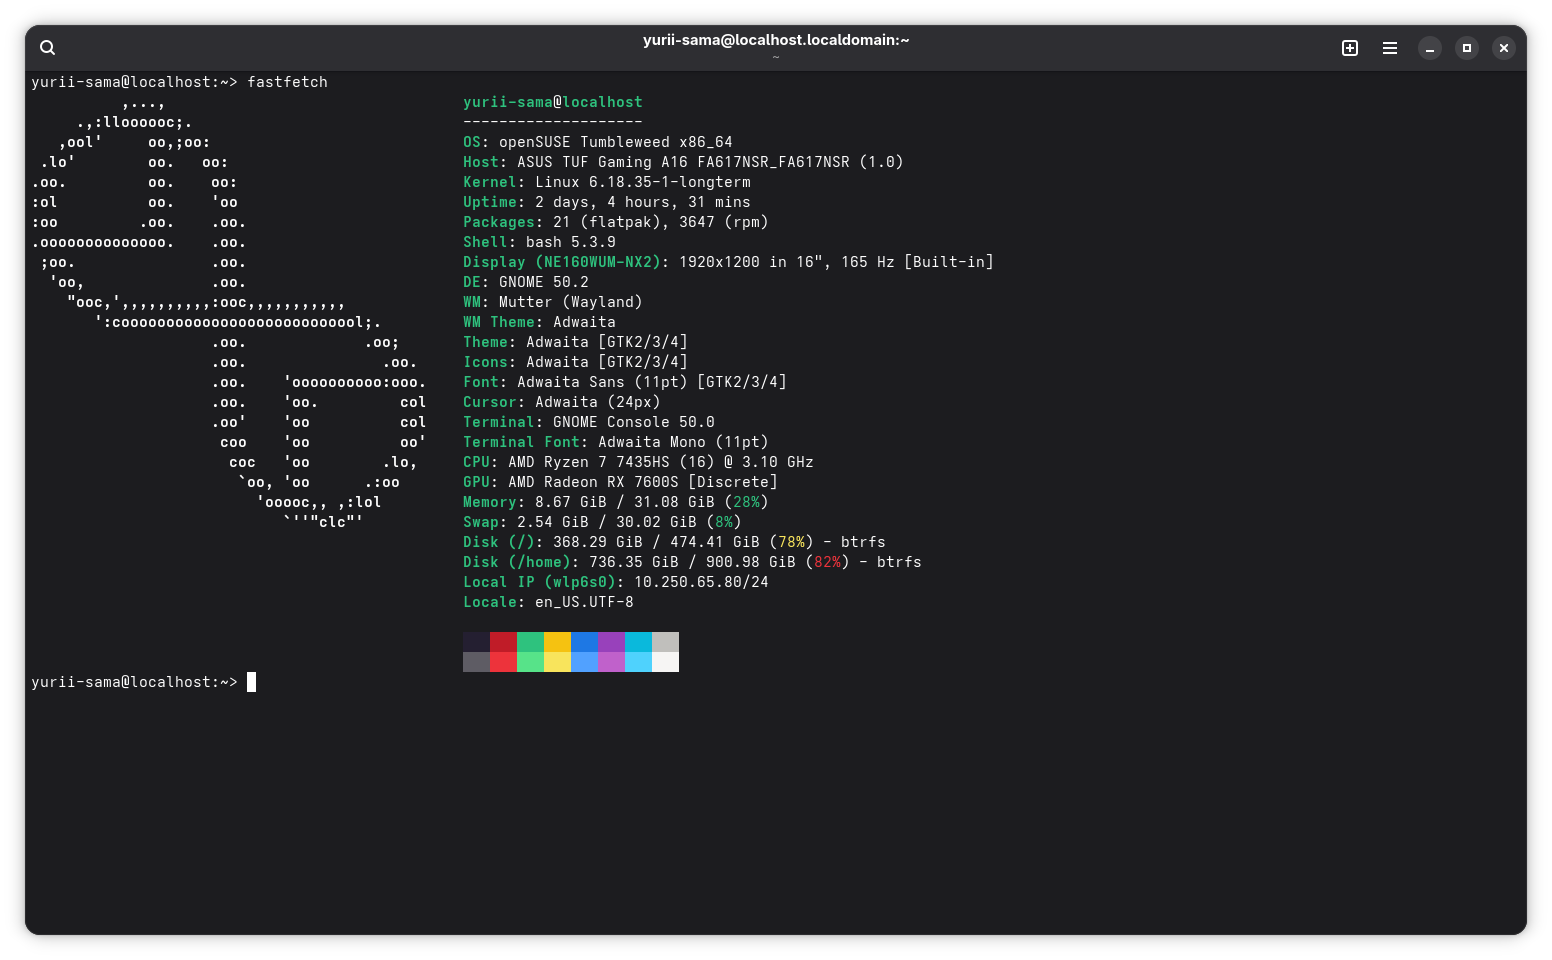Click the light gray swatch in the top palette row
The image size is (1552, 960).
coord(665,642)
